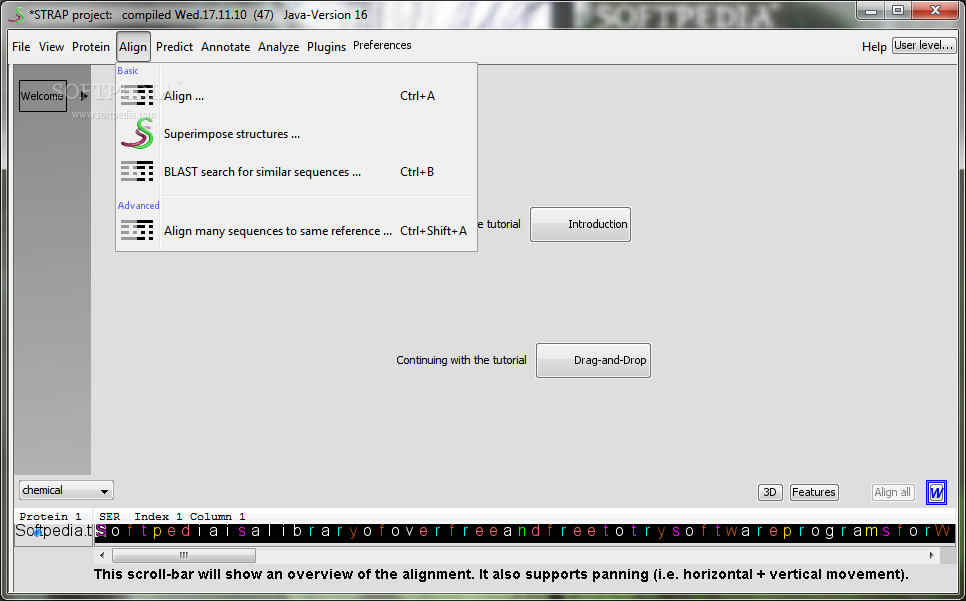Open the File menu

(x=21, y=47)
